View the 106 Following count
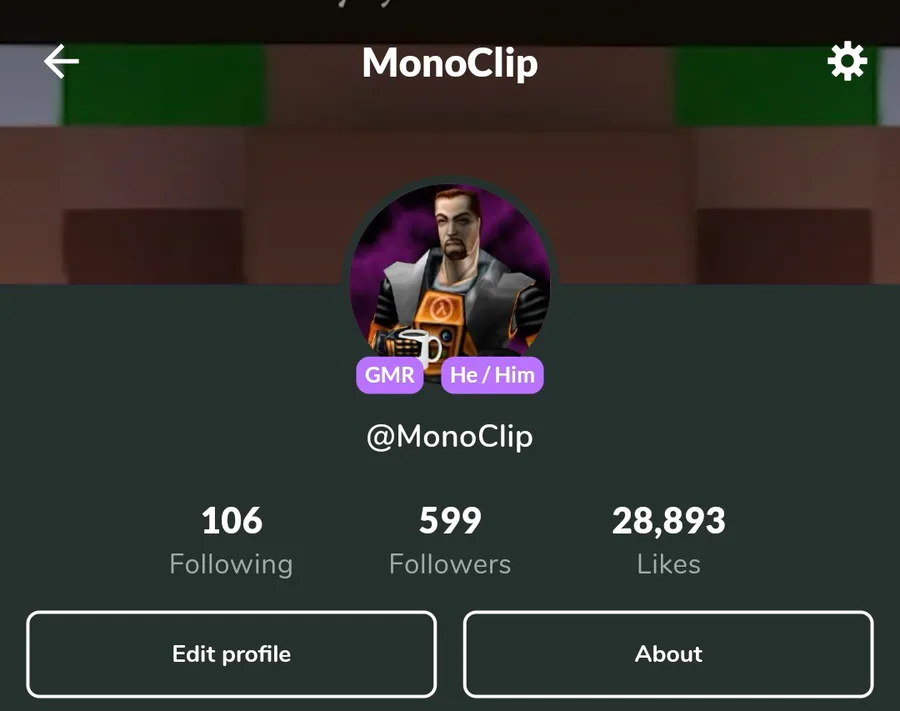 232,520
